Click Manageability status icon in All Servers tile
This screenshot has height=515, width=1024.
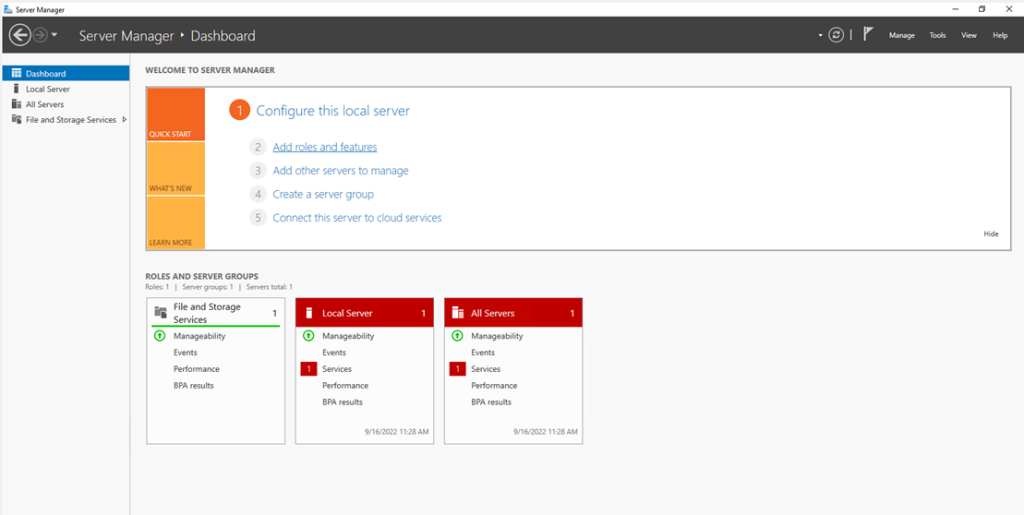tap(458, 336)
